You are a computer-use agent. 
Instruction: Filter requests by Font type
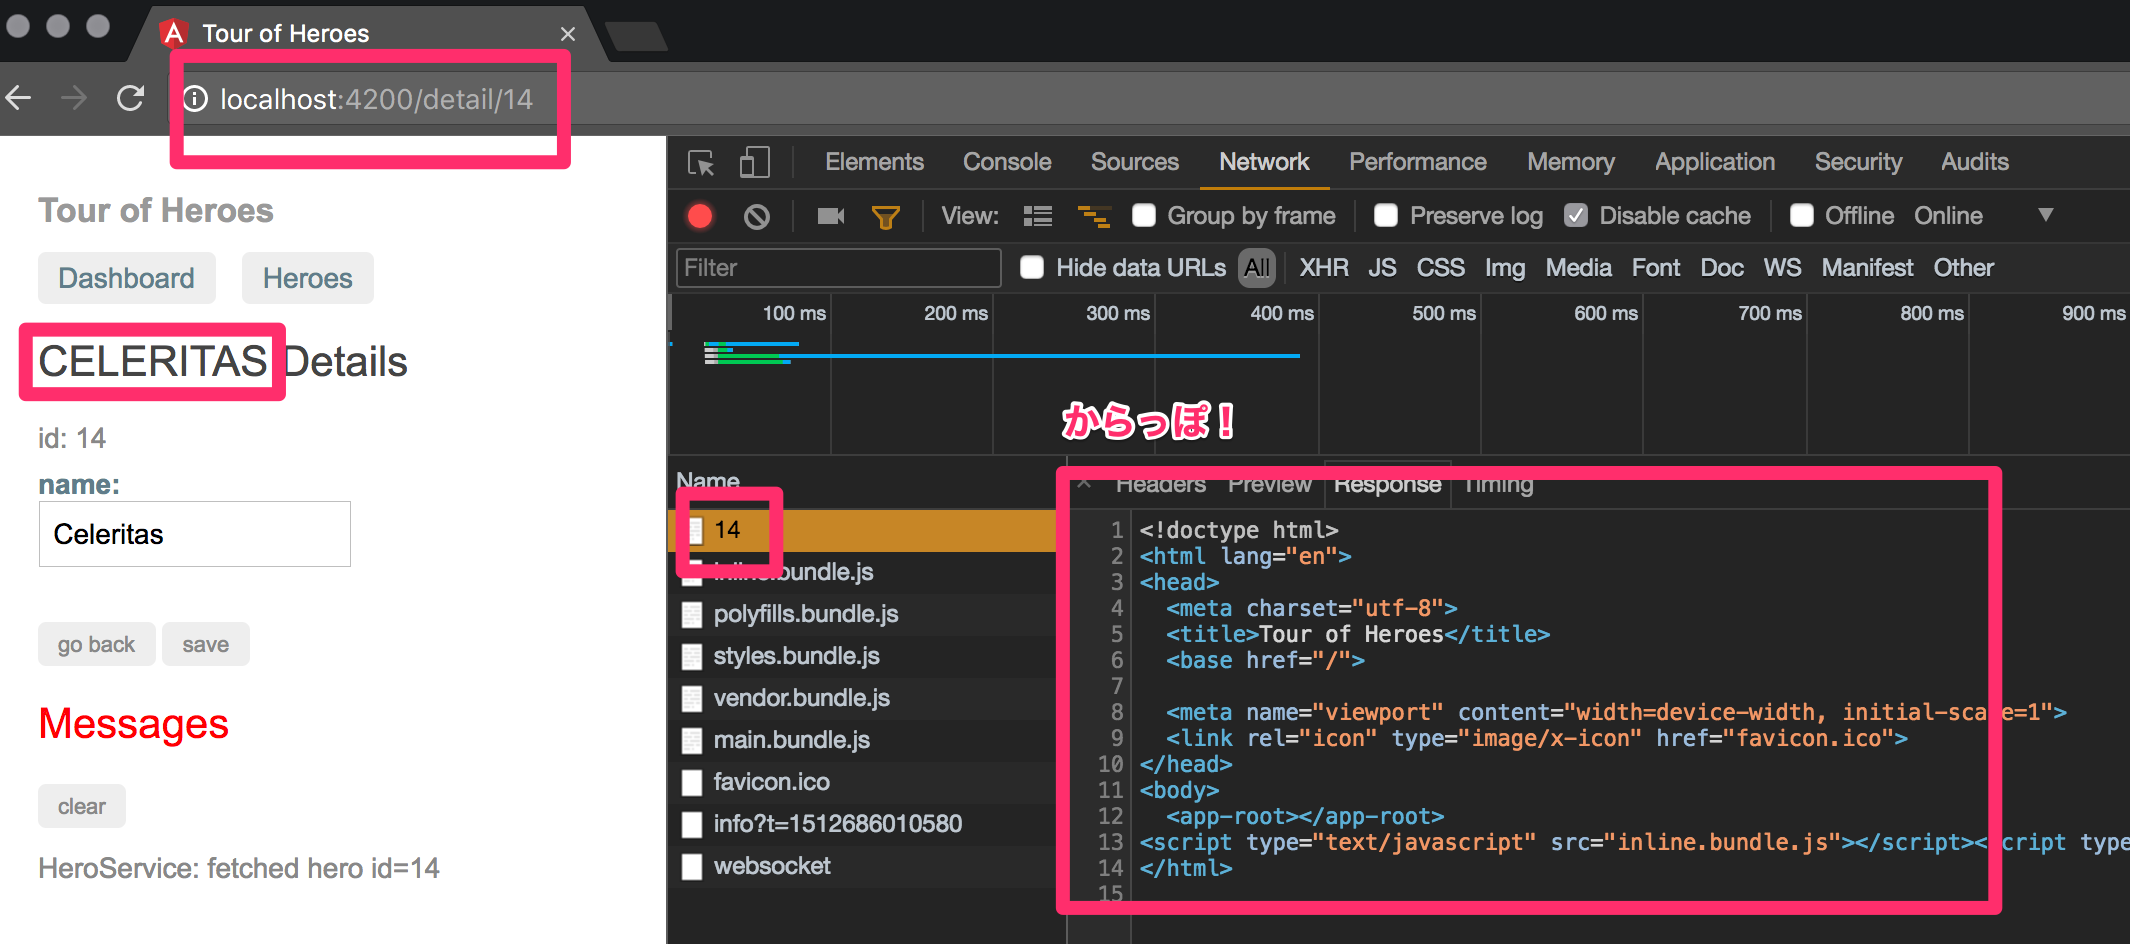(x=1656, y=268)
